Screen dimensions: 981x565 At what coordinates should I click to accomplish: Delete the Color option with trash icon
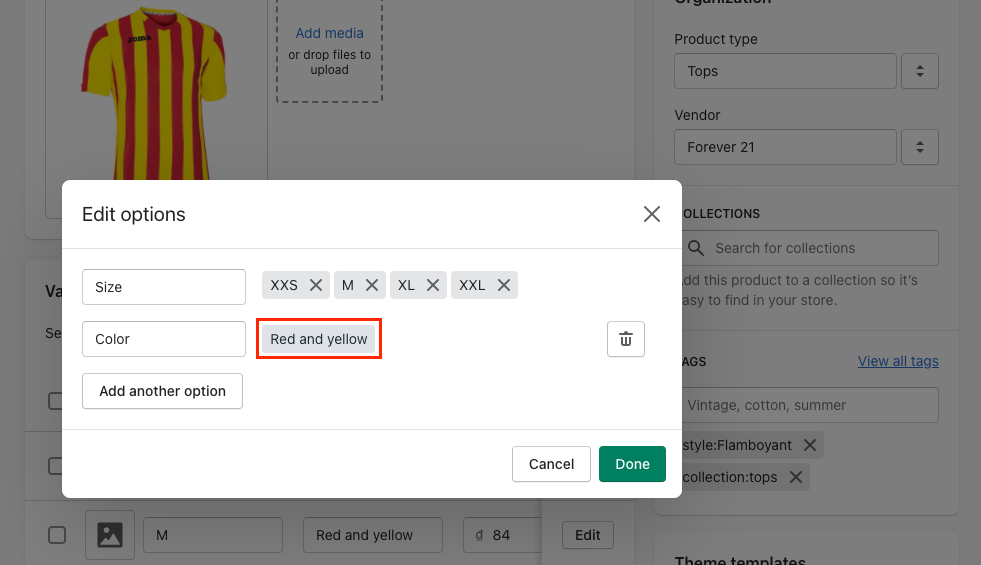point(626,339)
